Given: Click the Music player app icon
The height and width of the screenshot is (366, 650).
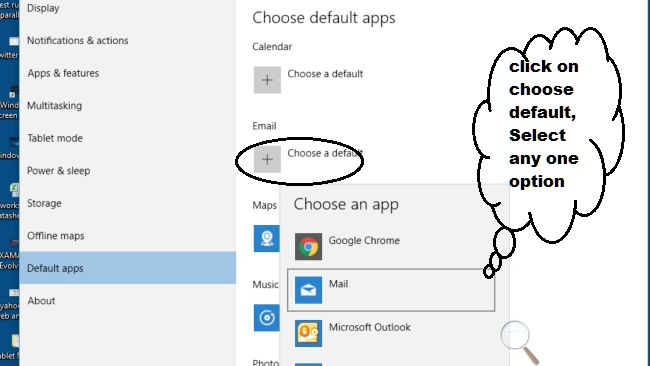Looking at the screenshot, I should click(x=267, y=318).
